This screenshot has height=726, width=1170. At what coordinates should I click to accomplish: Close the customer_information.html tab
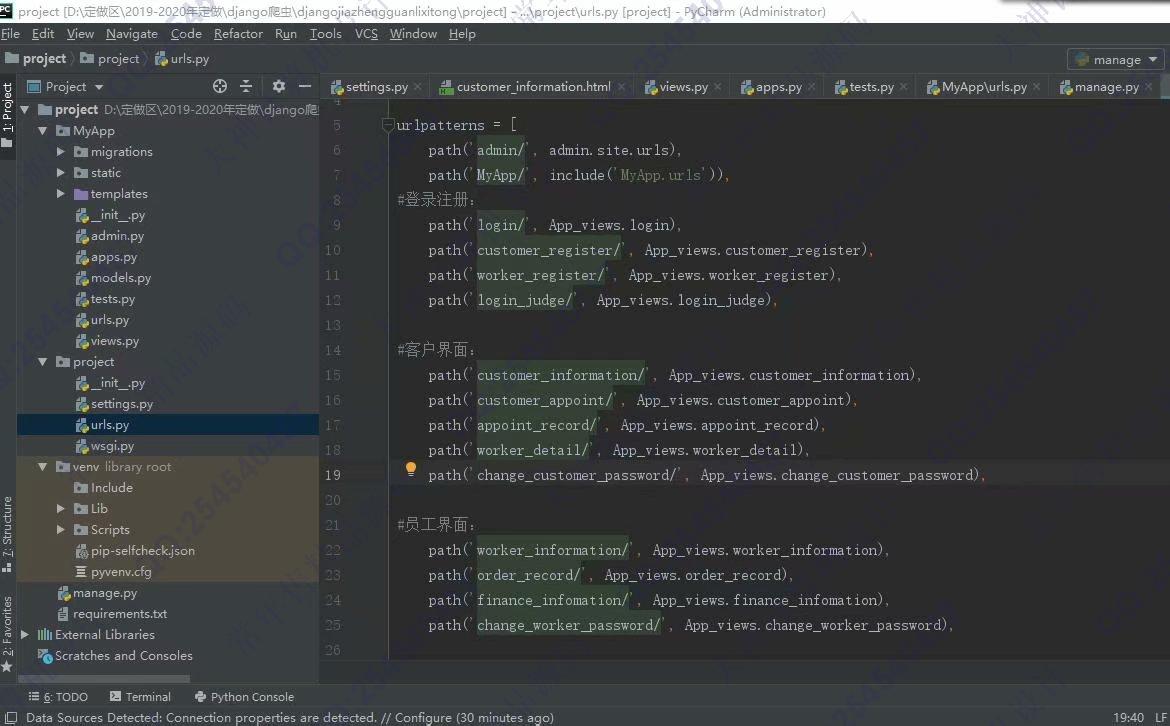click(x=621, y=87)
